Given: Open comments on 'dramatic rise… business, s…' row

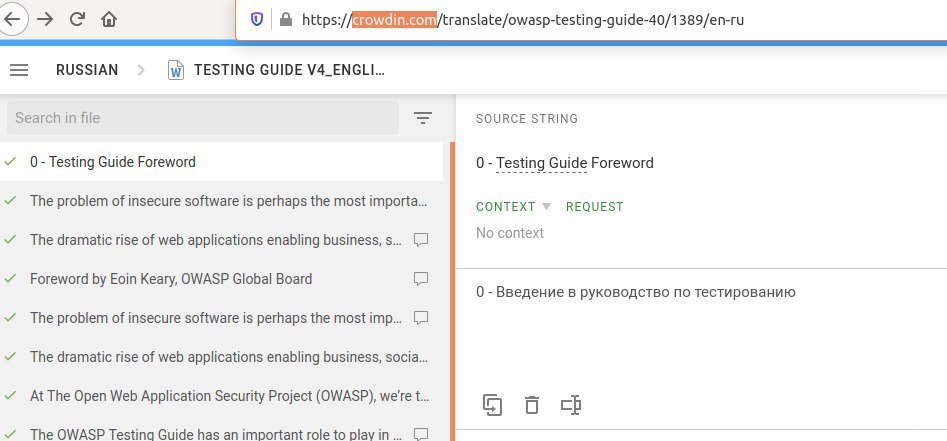Looking at the screenshot, I should pyautogui.click(x=421, y=240).
